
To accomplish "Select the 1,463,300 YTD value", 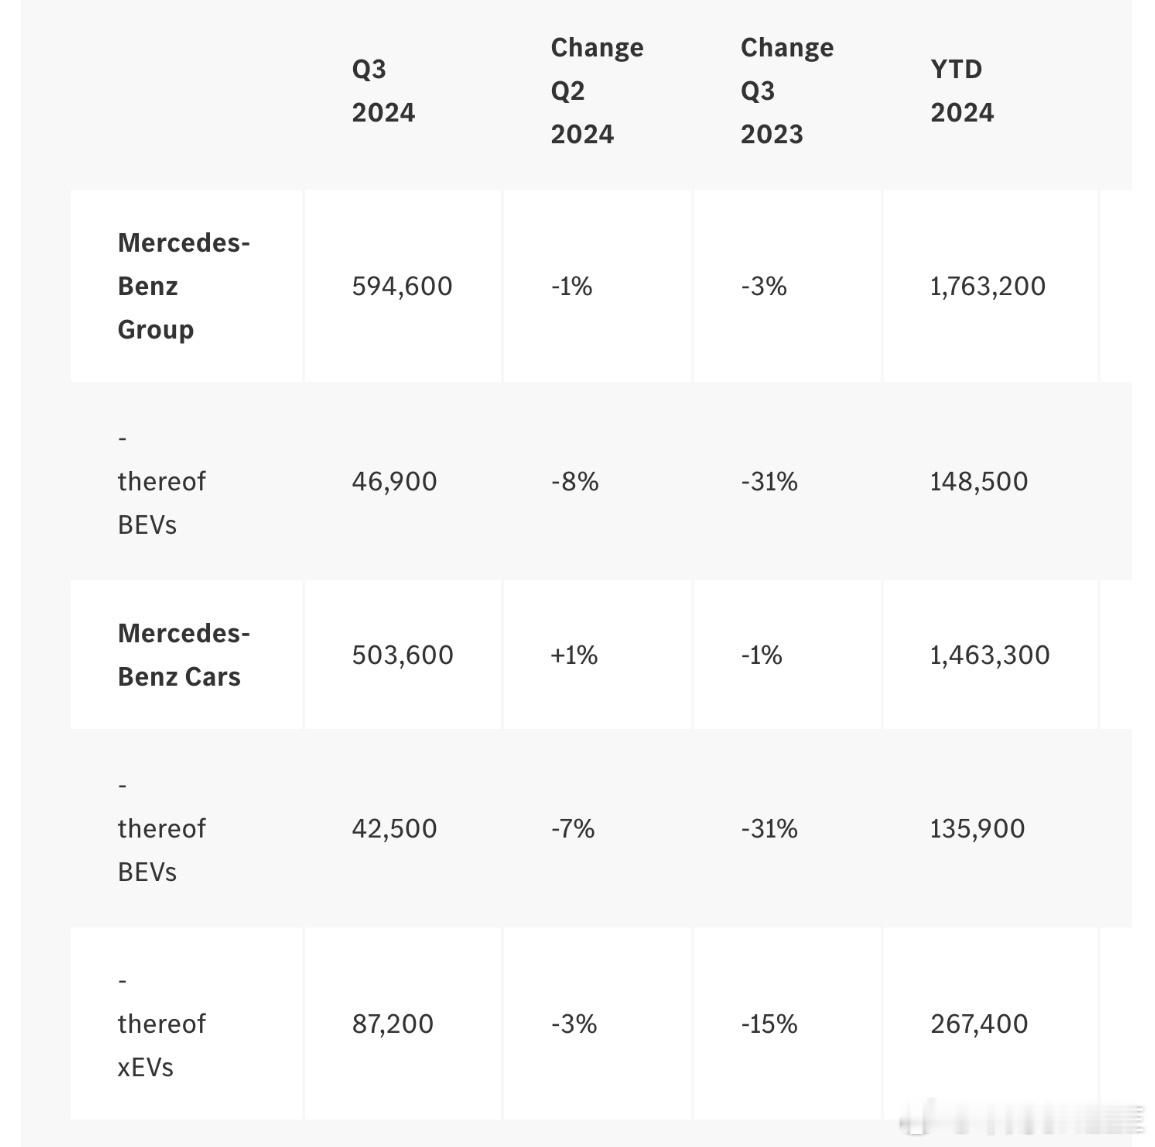I will point(989,655).
